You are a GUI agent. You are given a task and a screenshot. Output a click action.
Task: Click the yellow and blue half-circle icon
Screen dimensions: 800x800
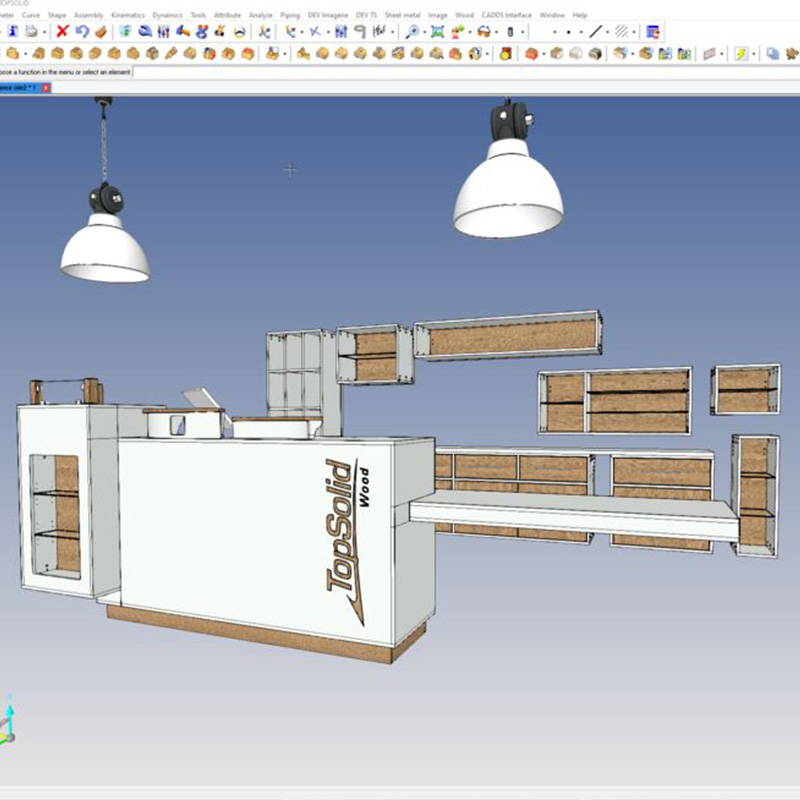[239, 32]
